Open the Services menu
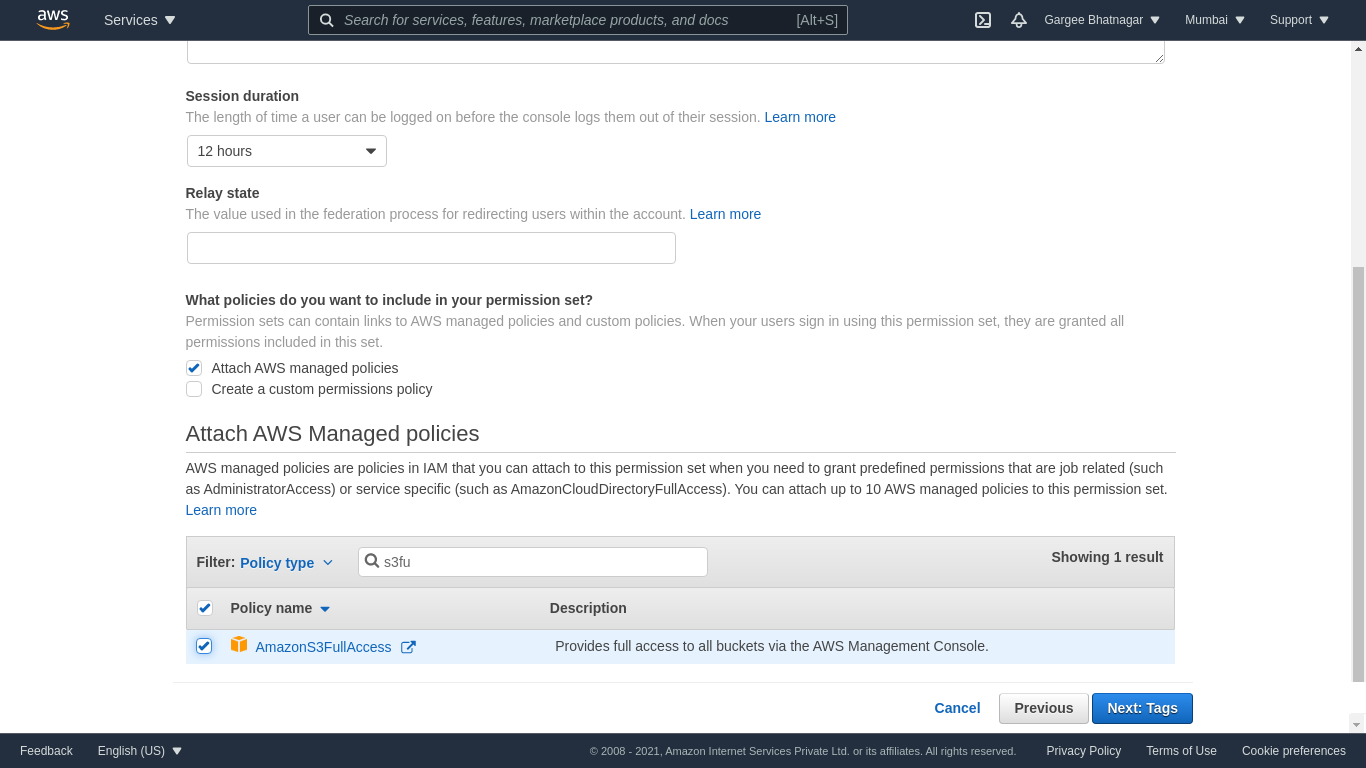1366x768 pixels. (x=140, y=20)
